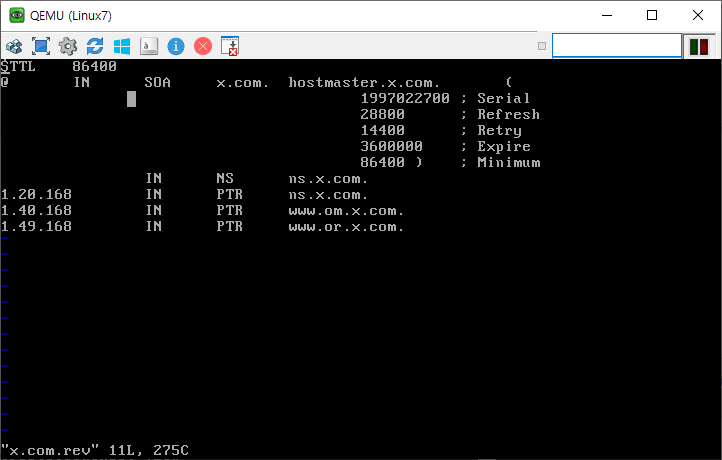Click the keyboard key icon labeled à
This screenshot has width=722, height=460.
(x=149, y=46)
